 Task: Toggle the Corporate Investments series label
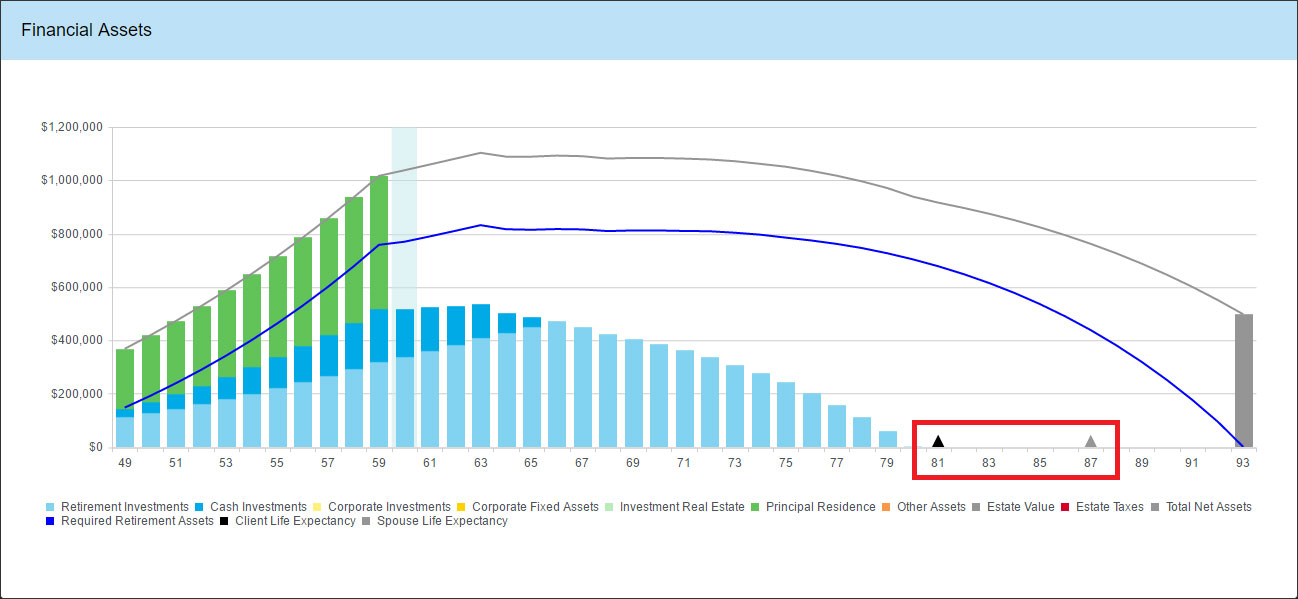click(389, 507)
